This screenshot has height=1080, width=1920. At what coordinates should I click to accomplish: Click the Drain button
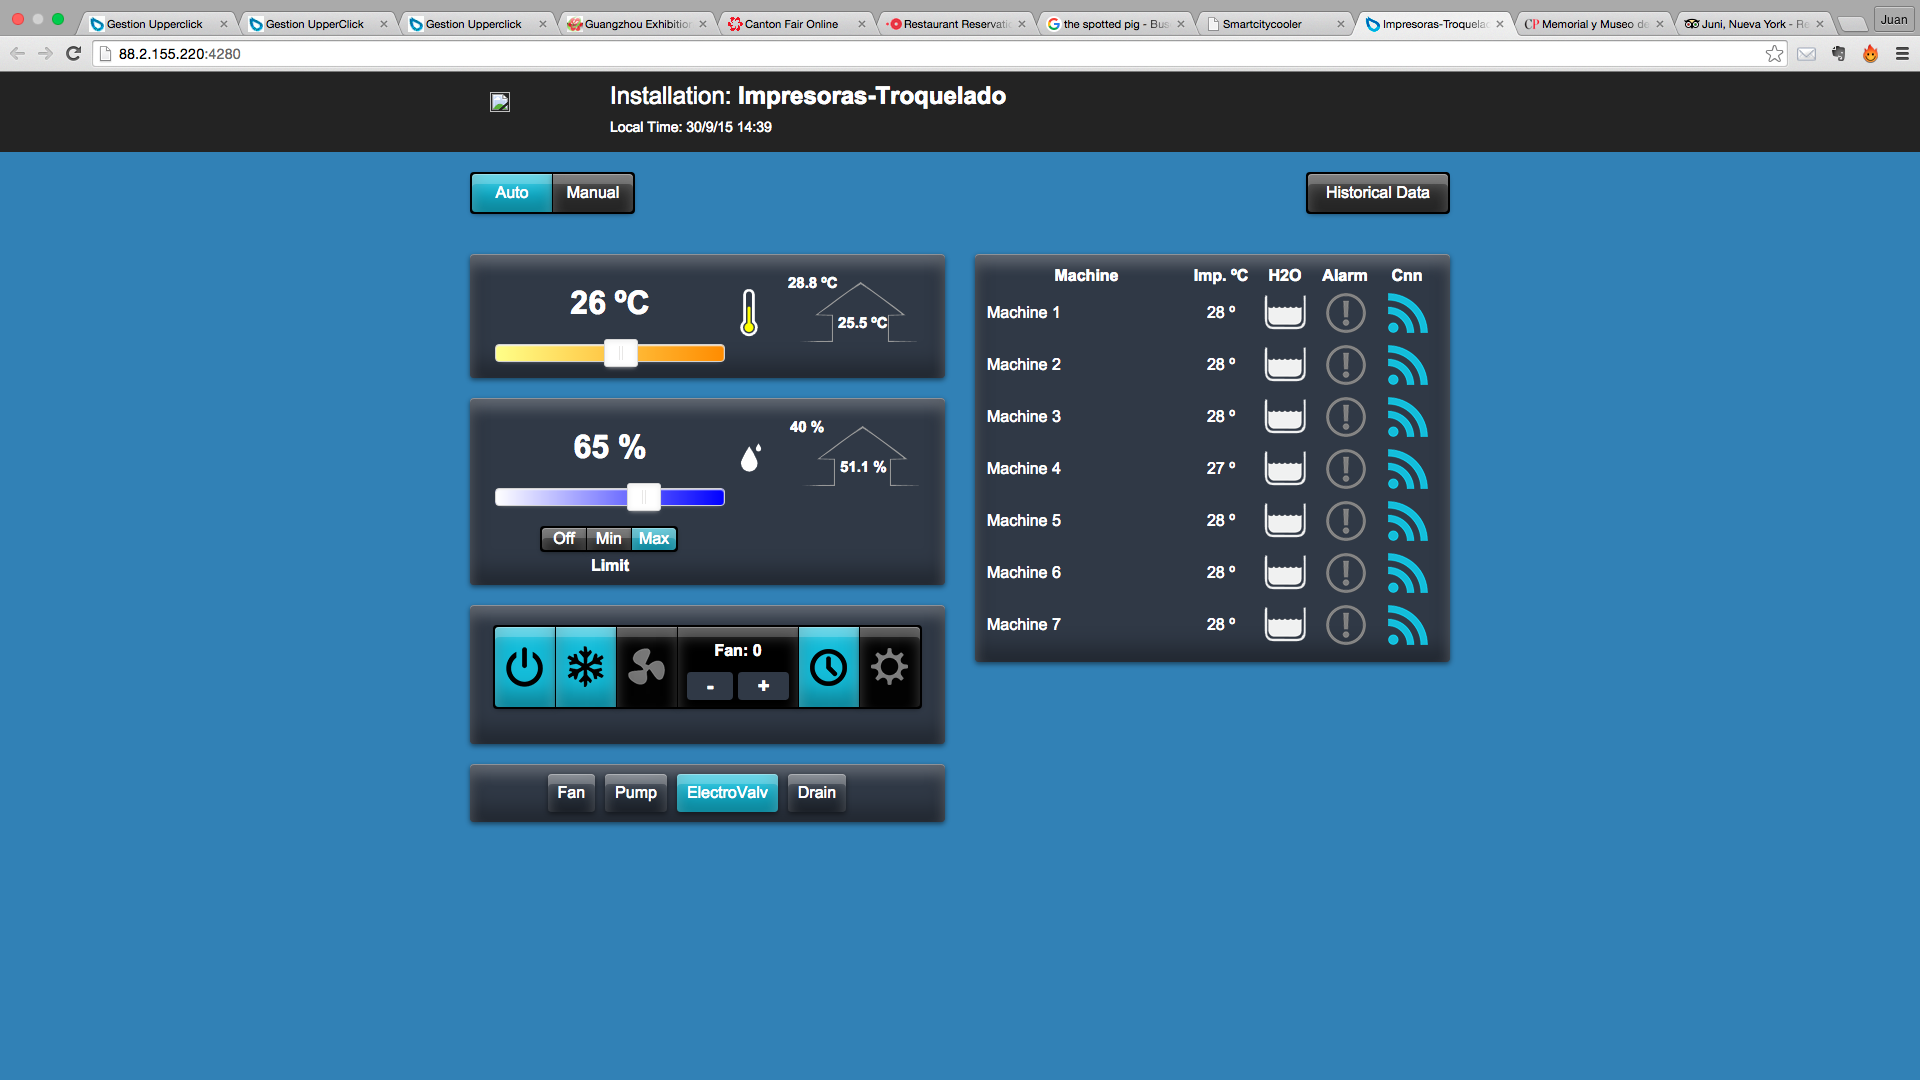(x=816, y=793)
